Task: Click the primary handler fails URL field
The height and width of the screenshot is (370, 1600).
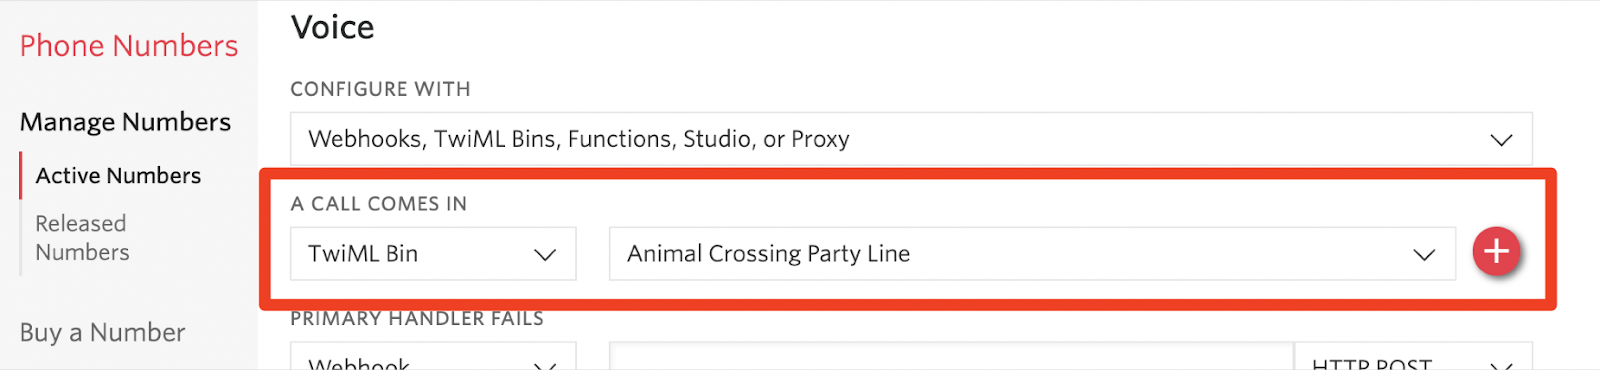Action: (951, 357)
